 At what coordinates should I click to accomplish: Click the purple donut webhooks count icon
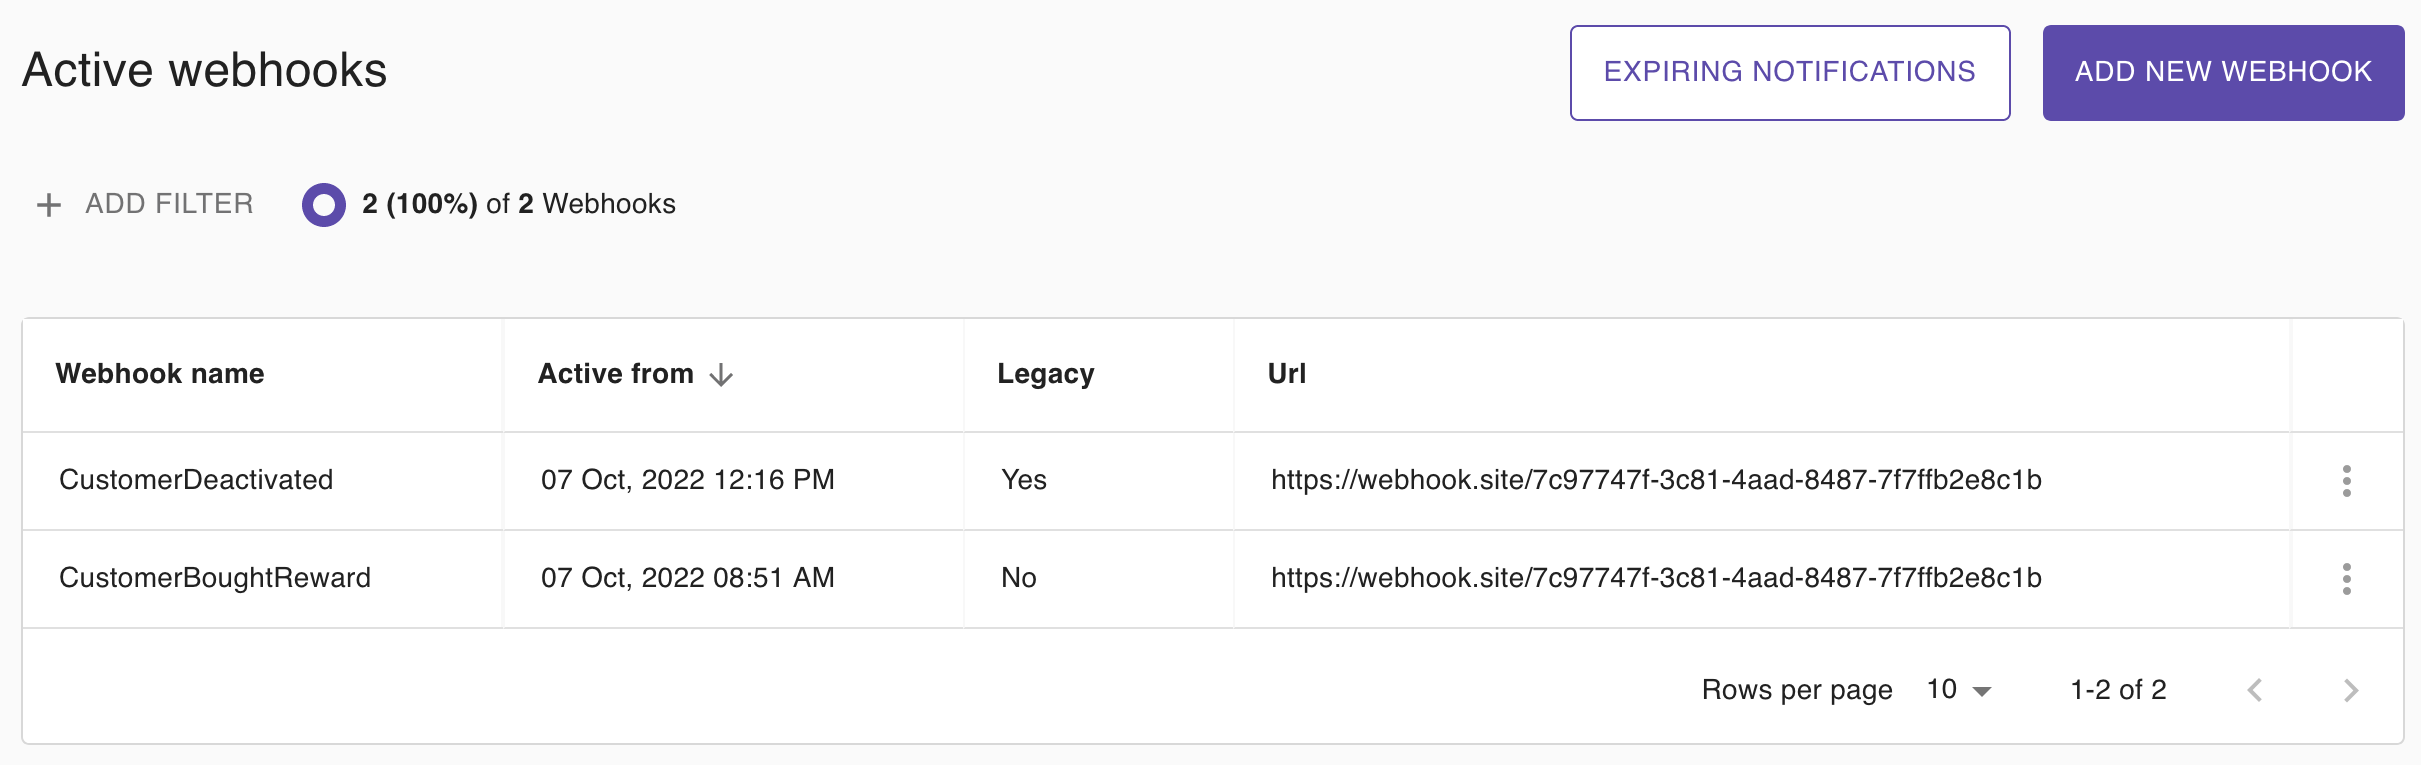pos(324,205)
